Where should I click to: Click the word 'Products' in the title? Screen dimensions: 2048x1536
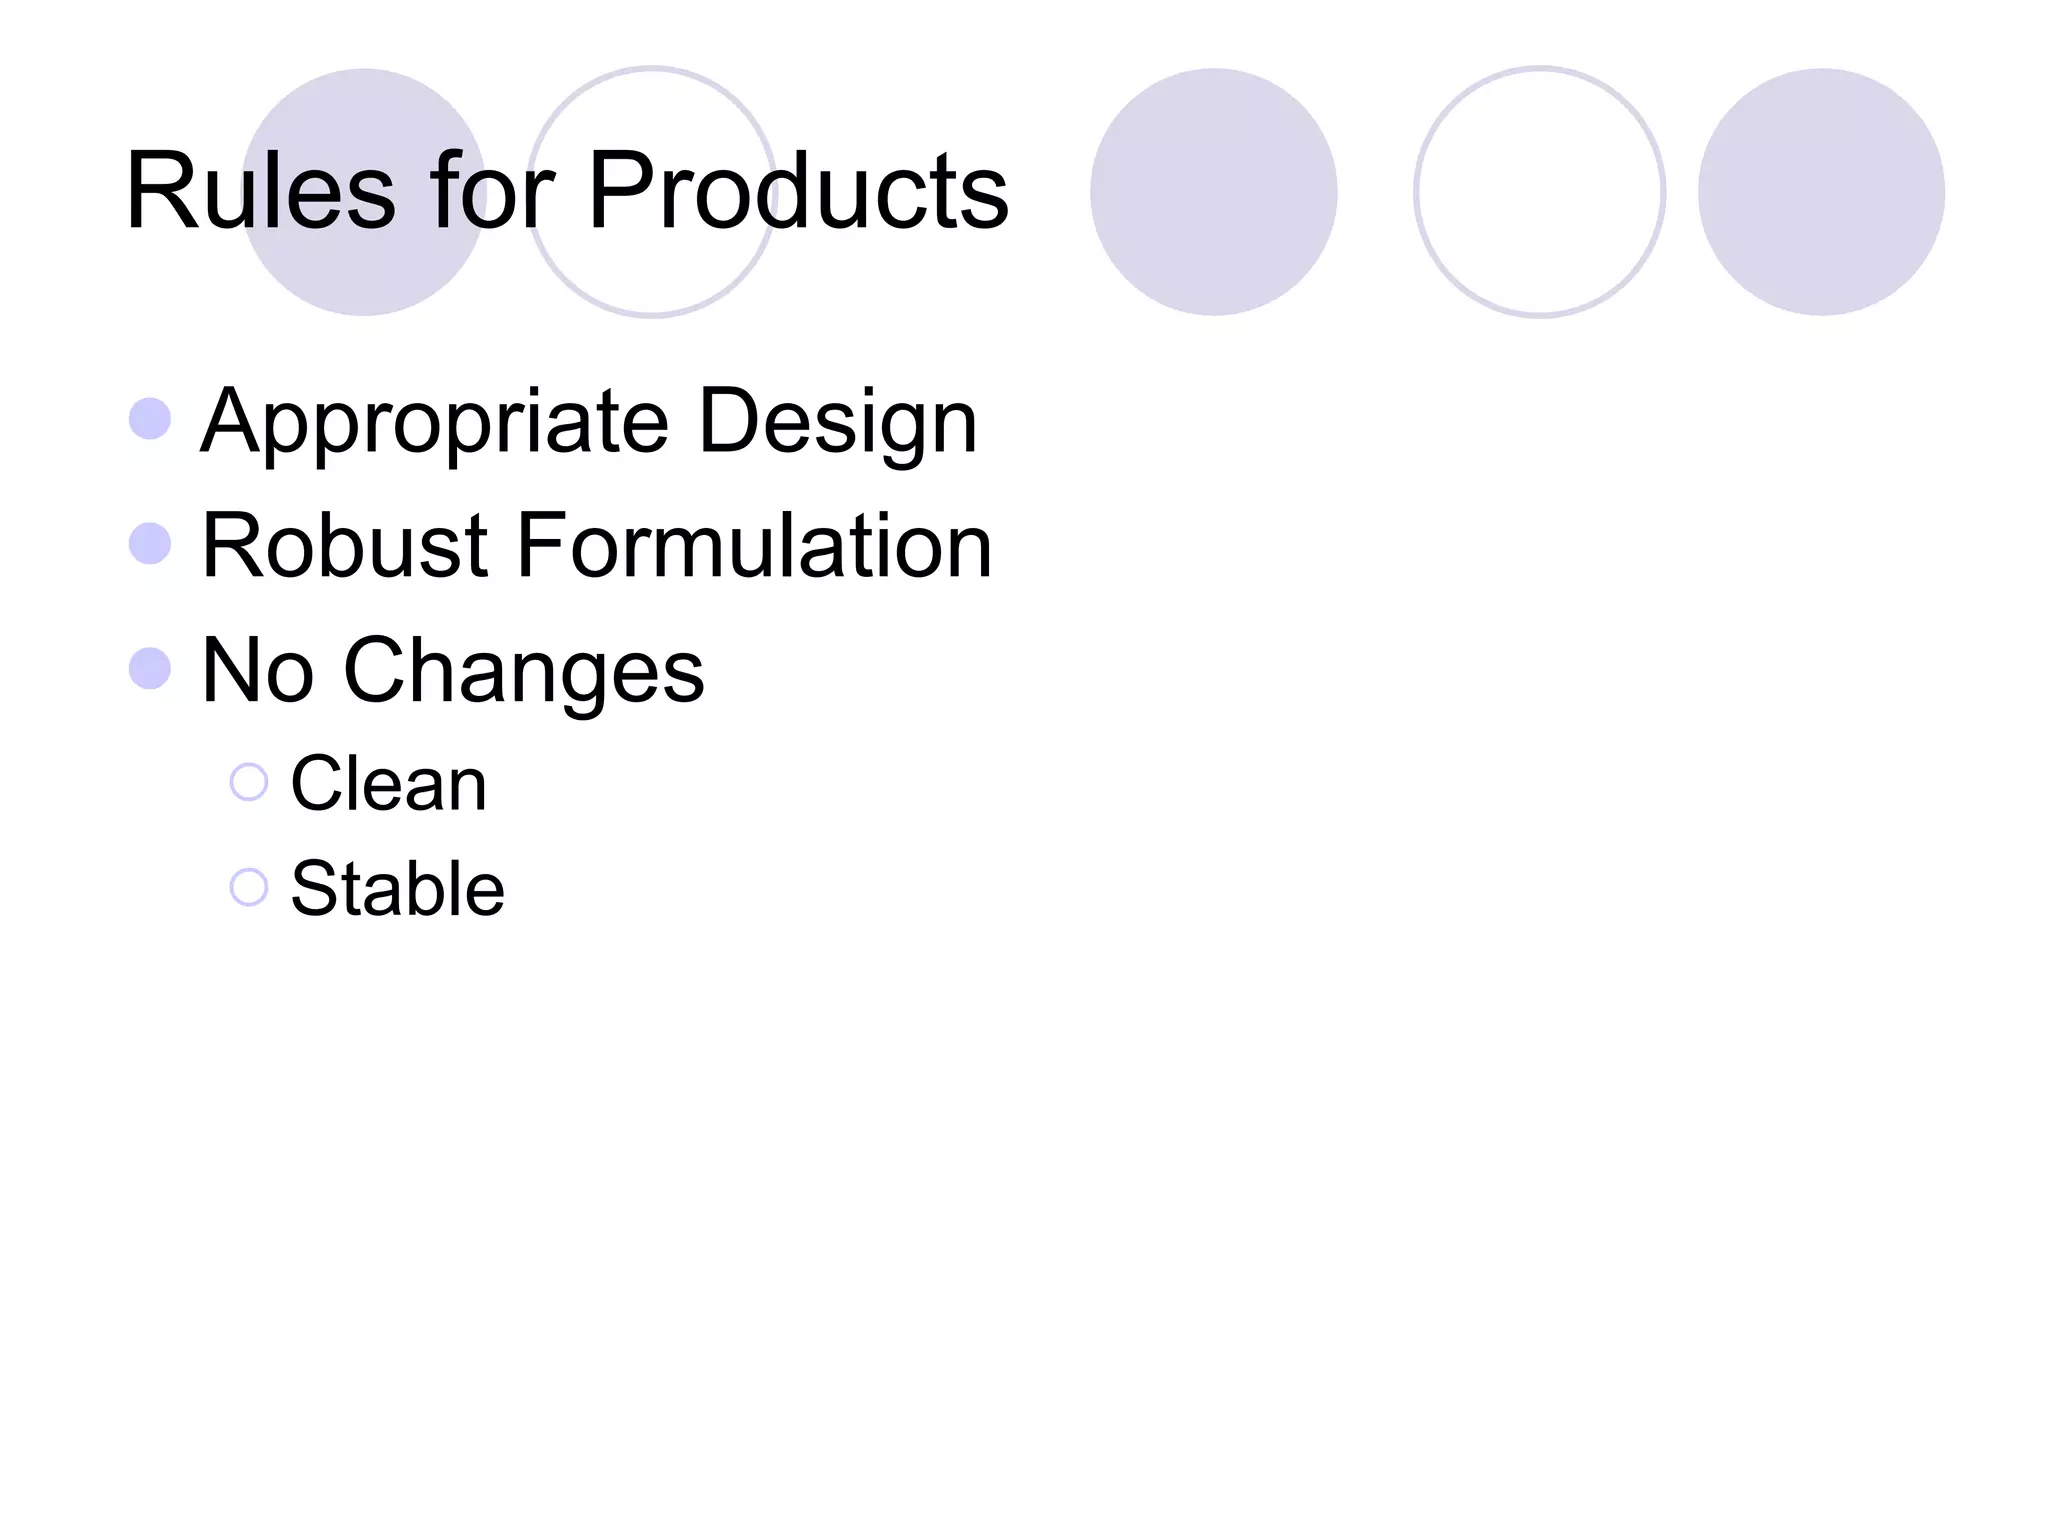(799, 190)
